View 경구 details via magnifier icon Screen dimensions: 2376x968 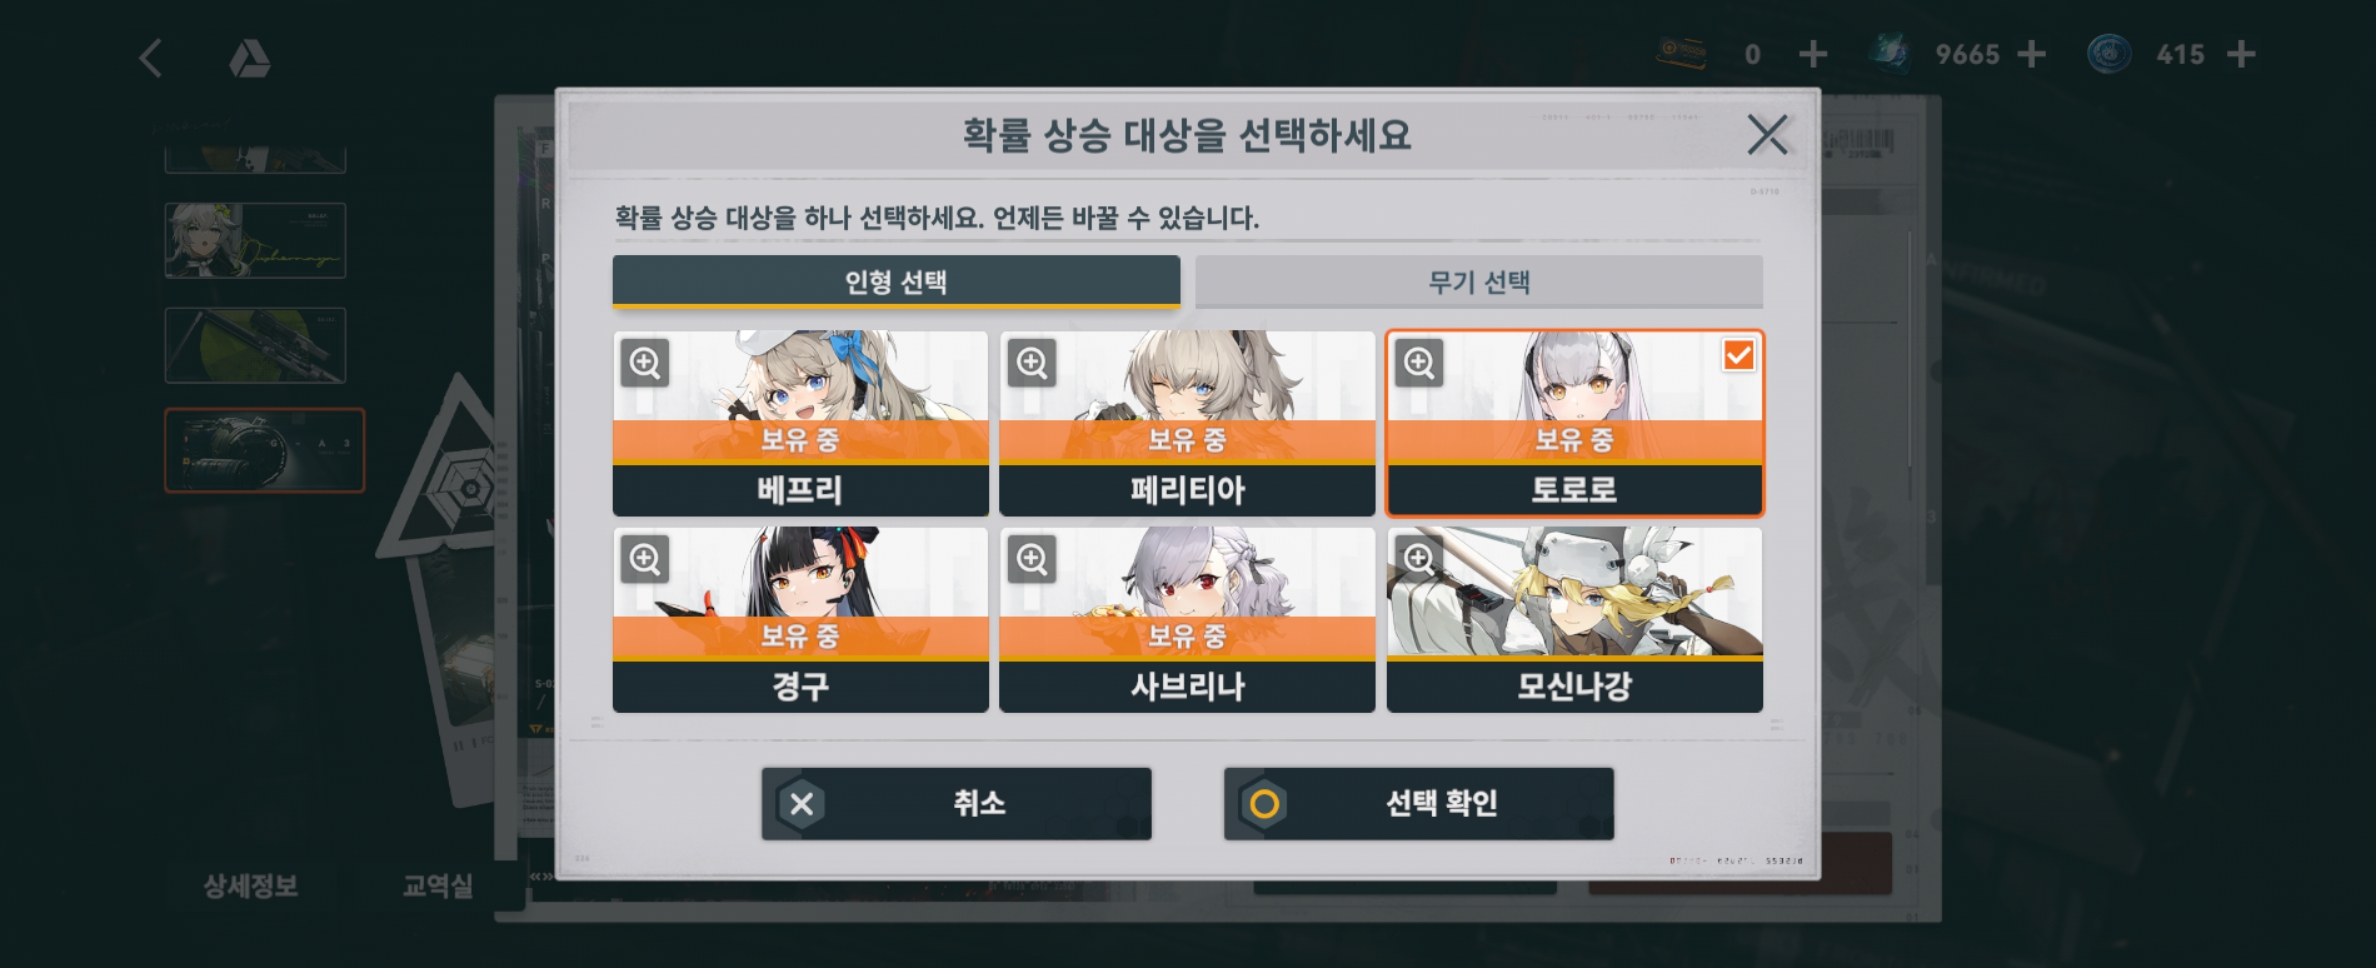pos(645,559)
